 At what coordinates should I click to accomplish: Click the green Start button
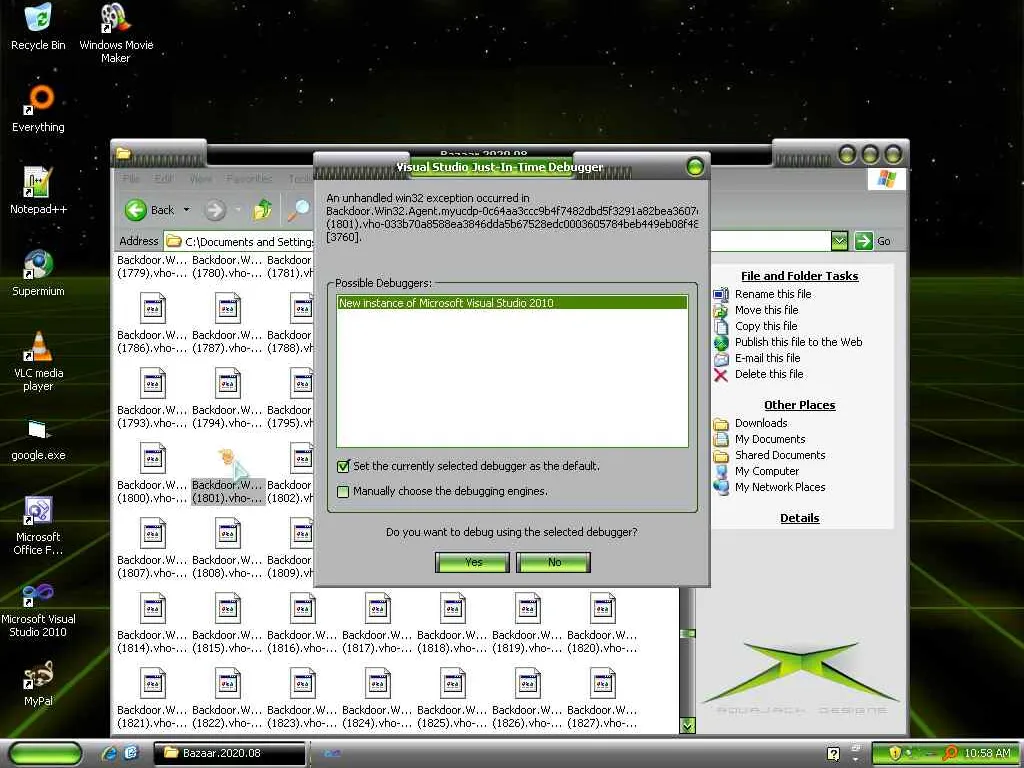44,753
